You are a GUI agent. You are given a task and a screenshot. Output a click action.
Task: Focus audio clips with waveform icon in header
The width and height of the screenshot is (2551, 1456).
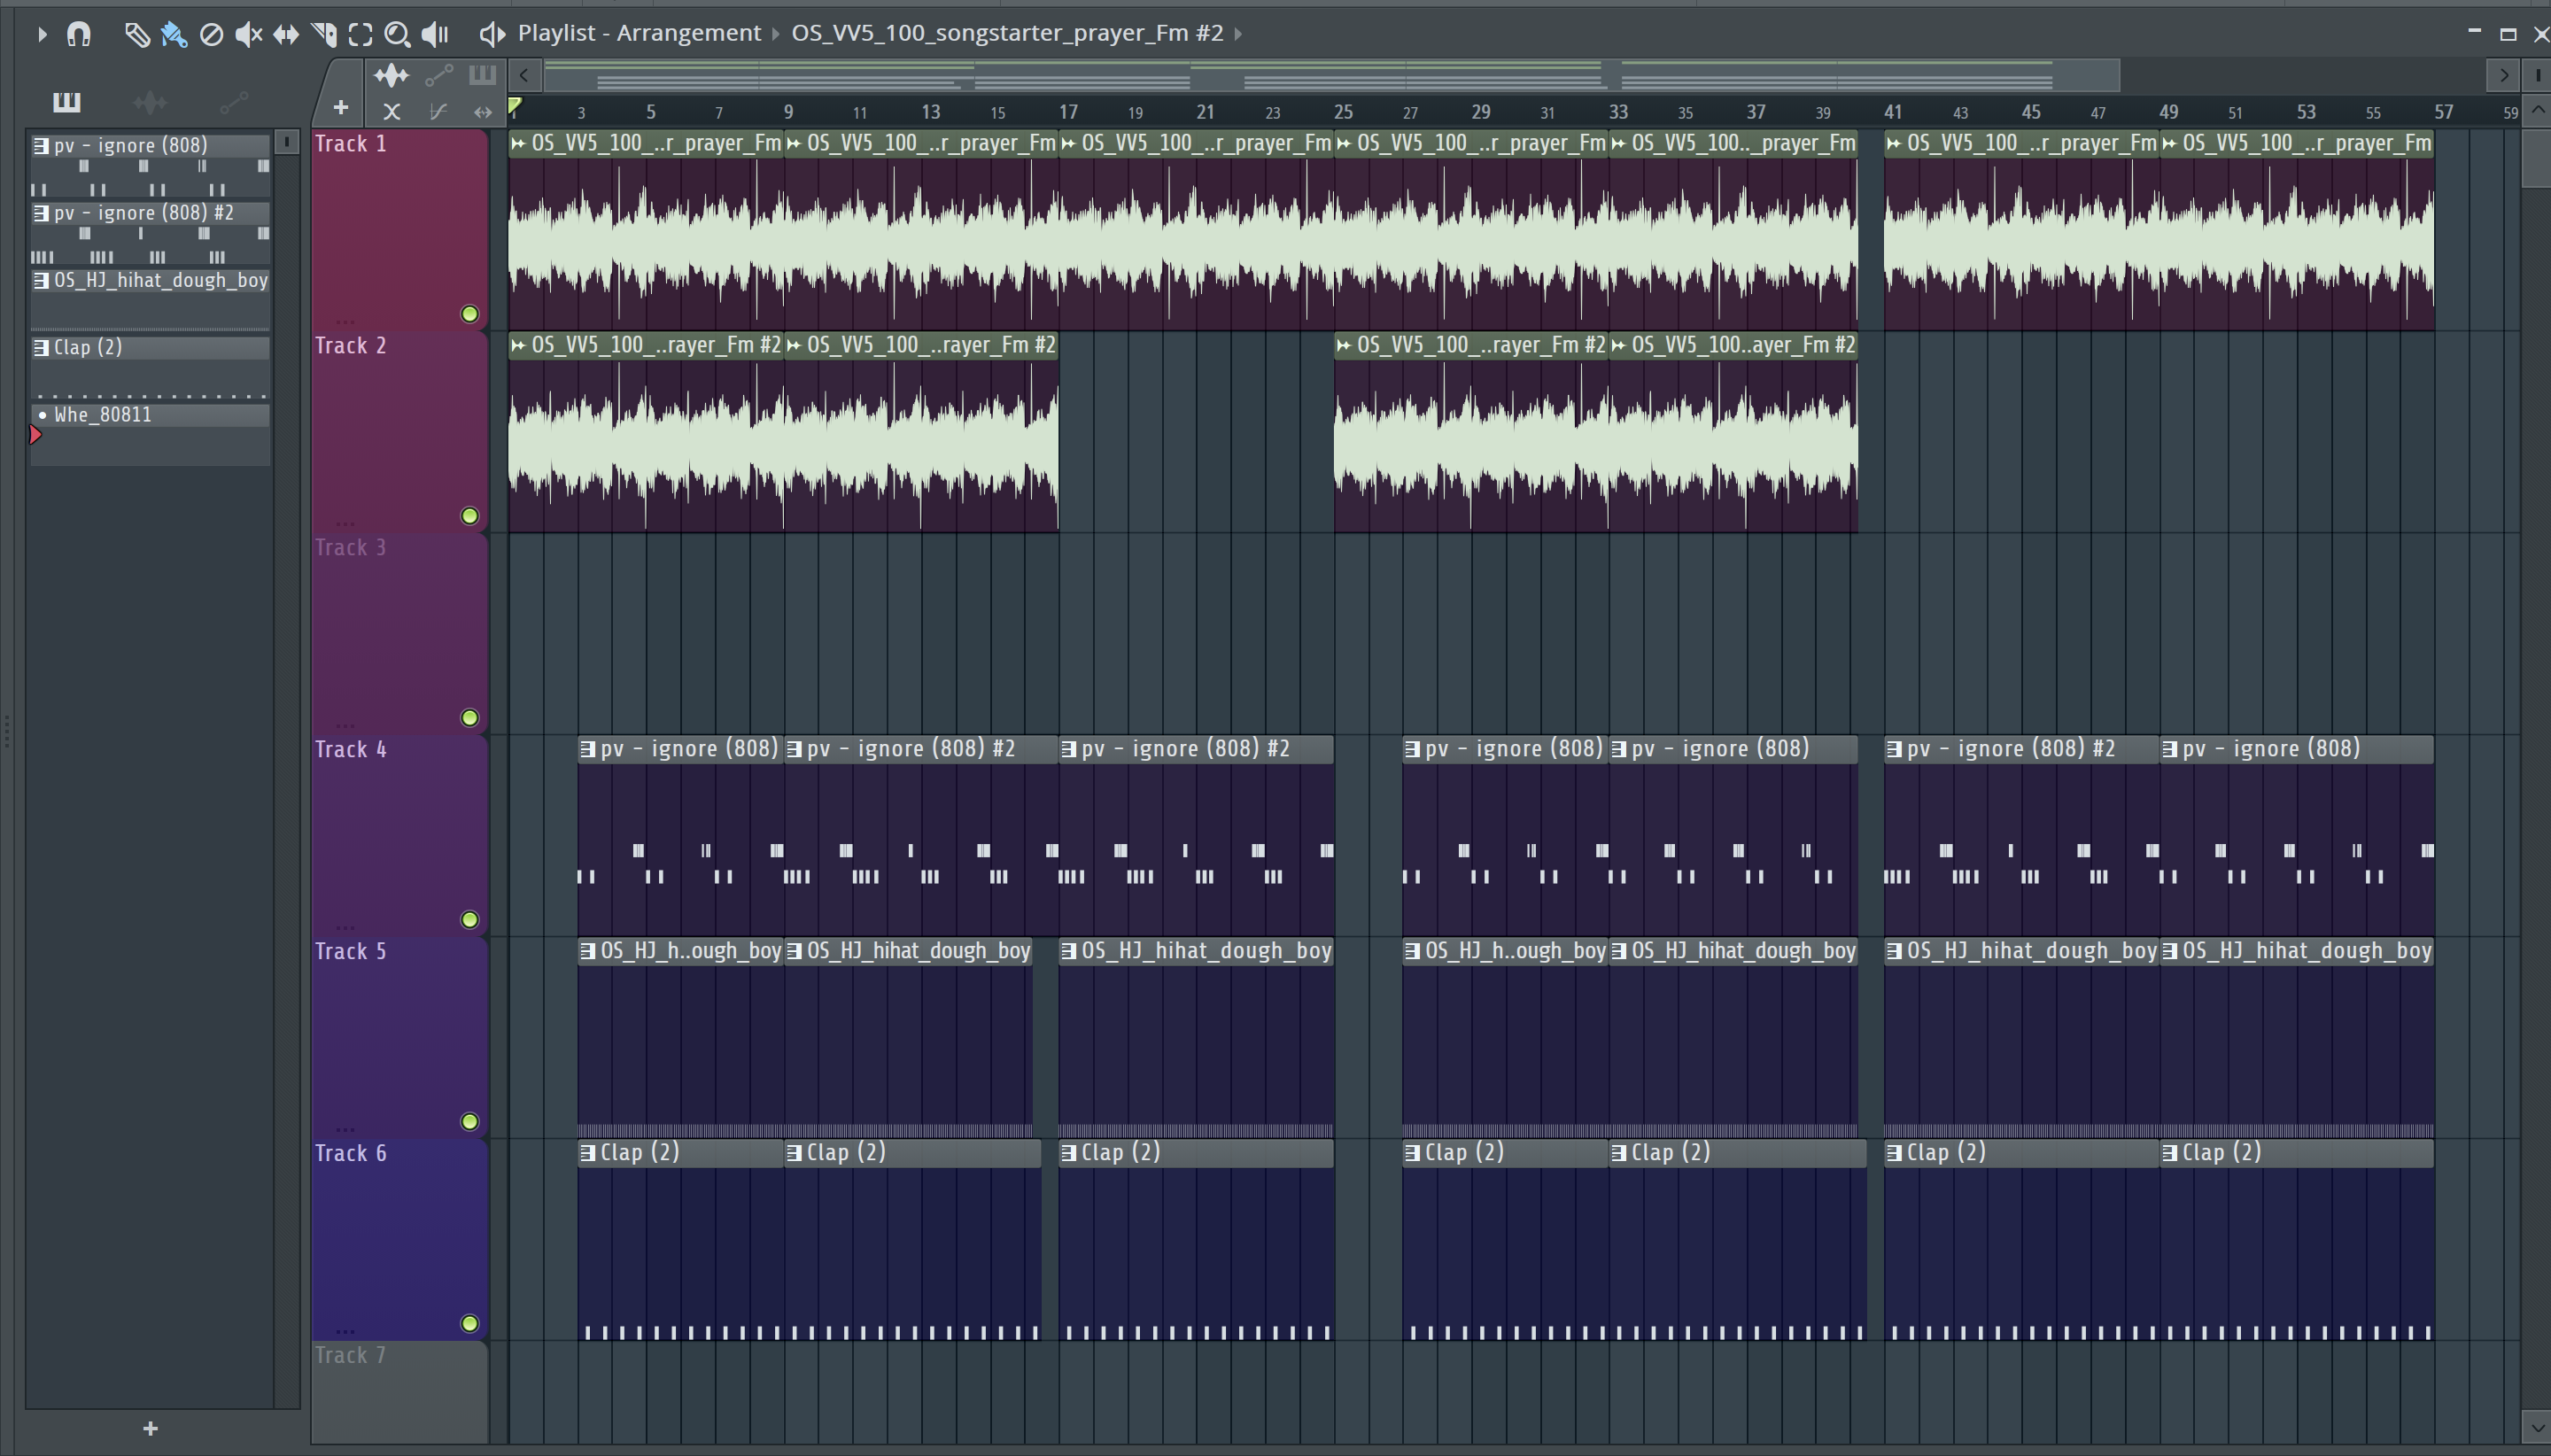click(391, 75)
